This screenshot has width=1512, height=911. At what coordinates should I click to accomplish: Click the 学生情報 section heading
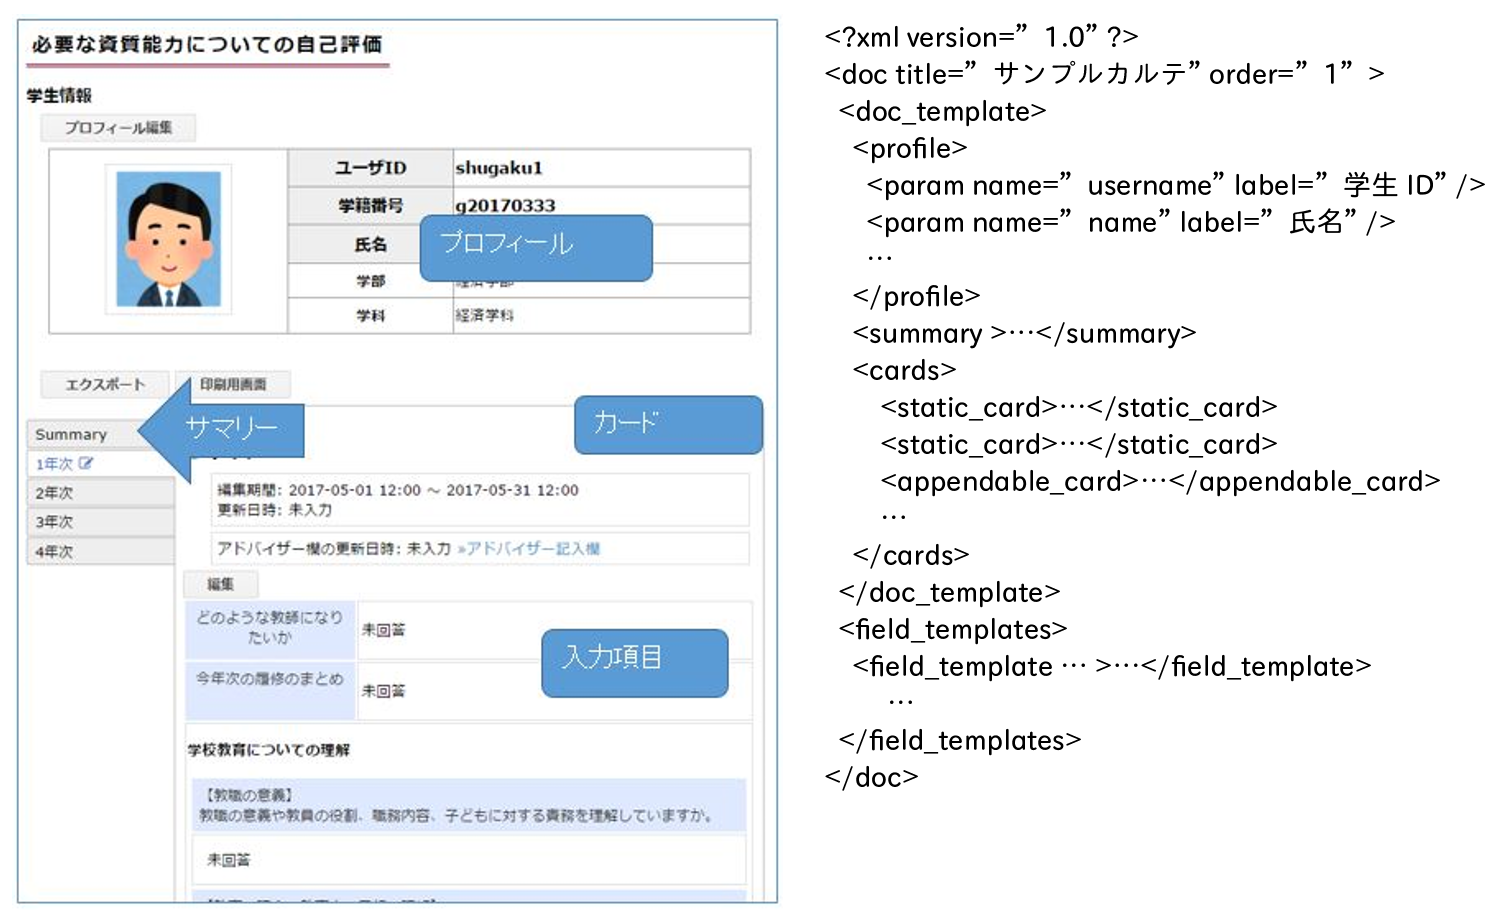pos(59,95)
